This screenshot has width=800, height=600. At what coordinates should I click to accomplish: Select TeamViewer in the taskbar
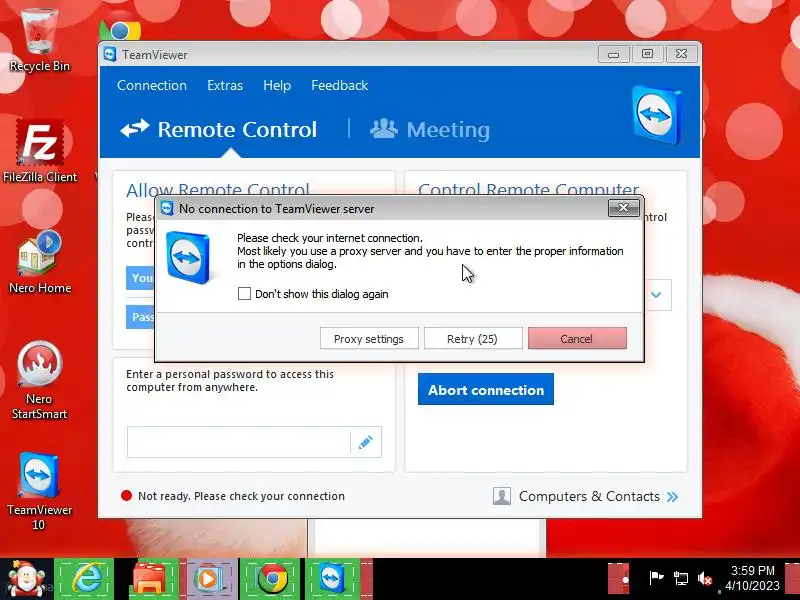[334, 579]
